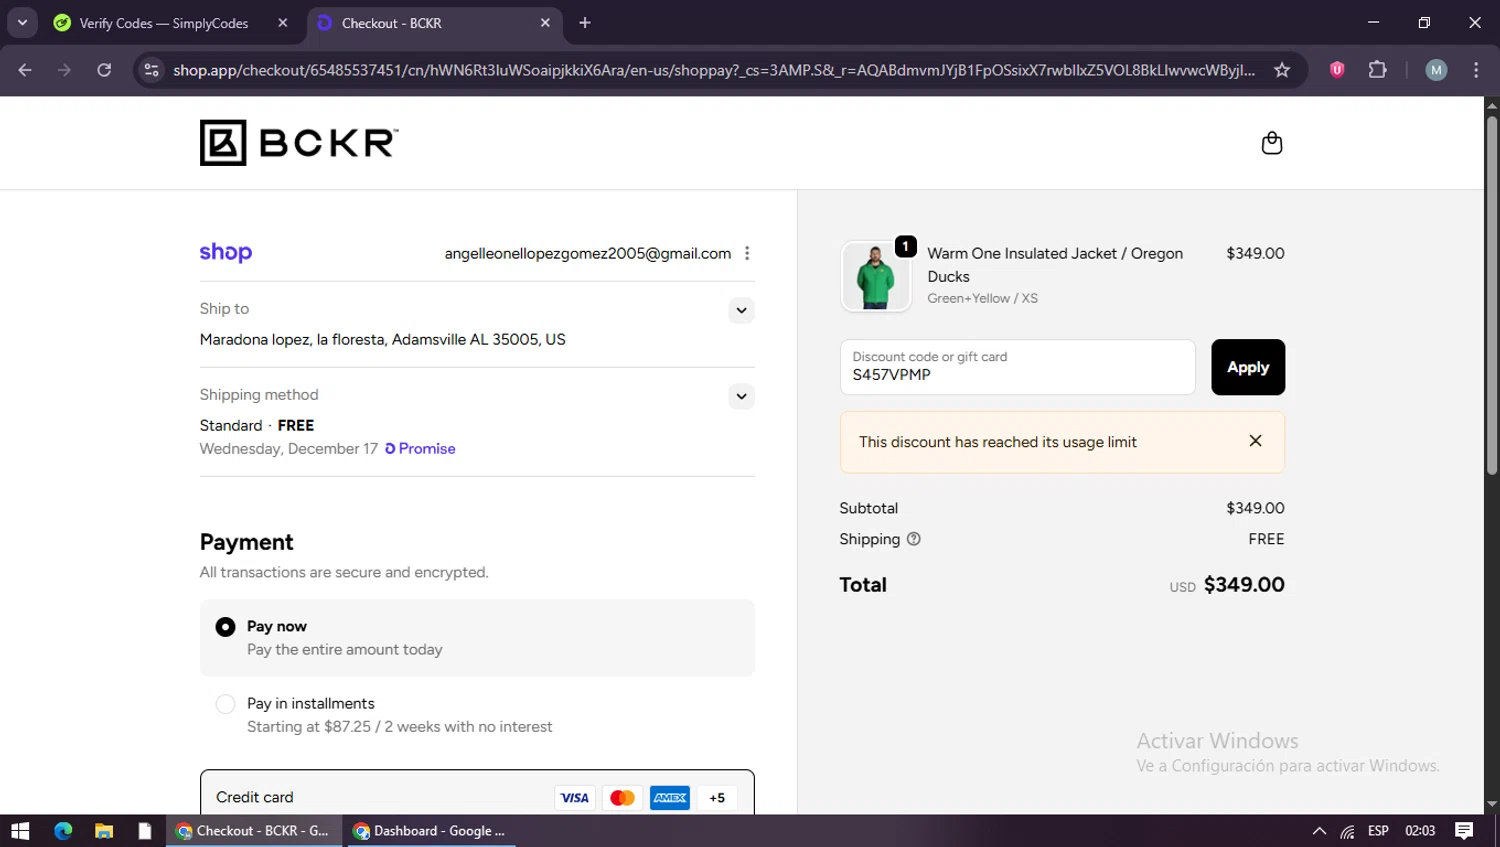View site information icon in address bar

tap(151, 70)
